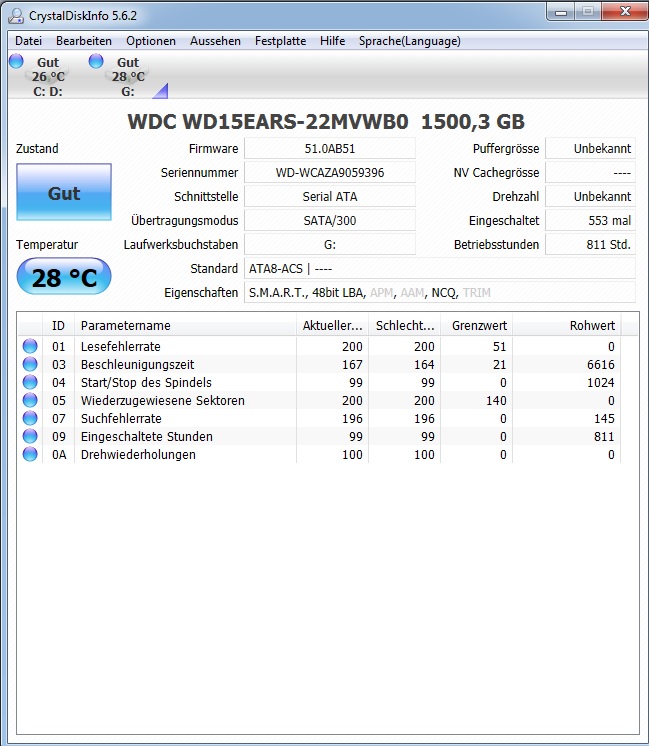
Task: Click the Eigenschaften field with S.M.A.R.T.
Action: [440, 293]
